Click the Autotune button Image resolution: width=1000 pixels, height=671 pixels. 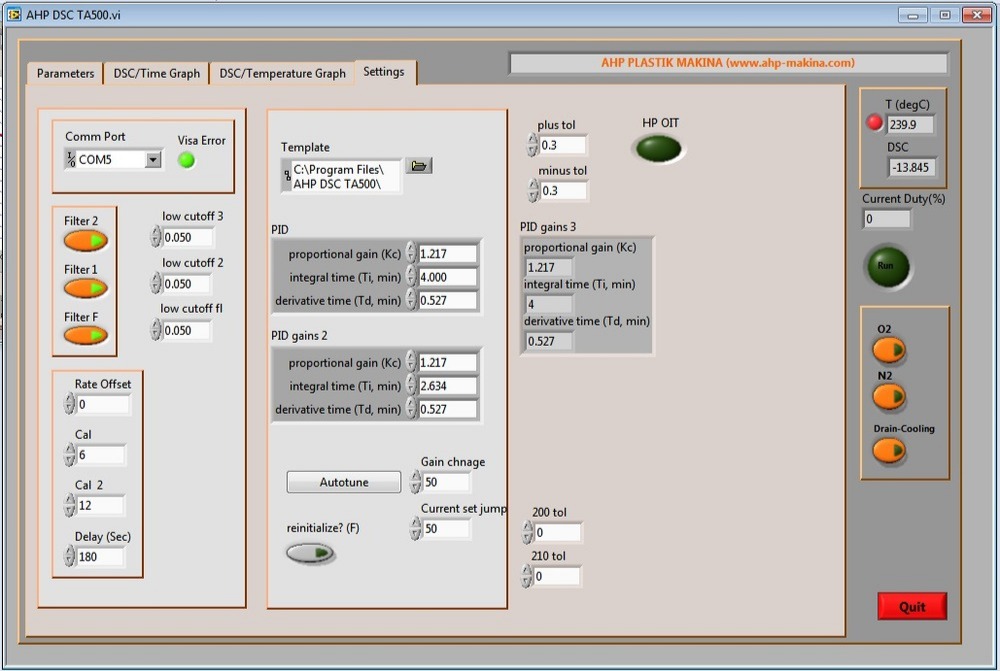344,482
